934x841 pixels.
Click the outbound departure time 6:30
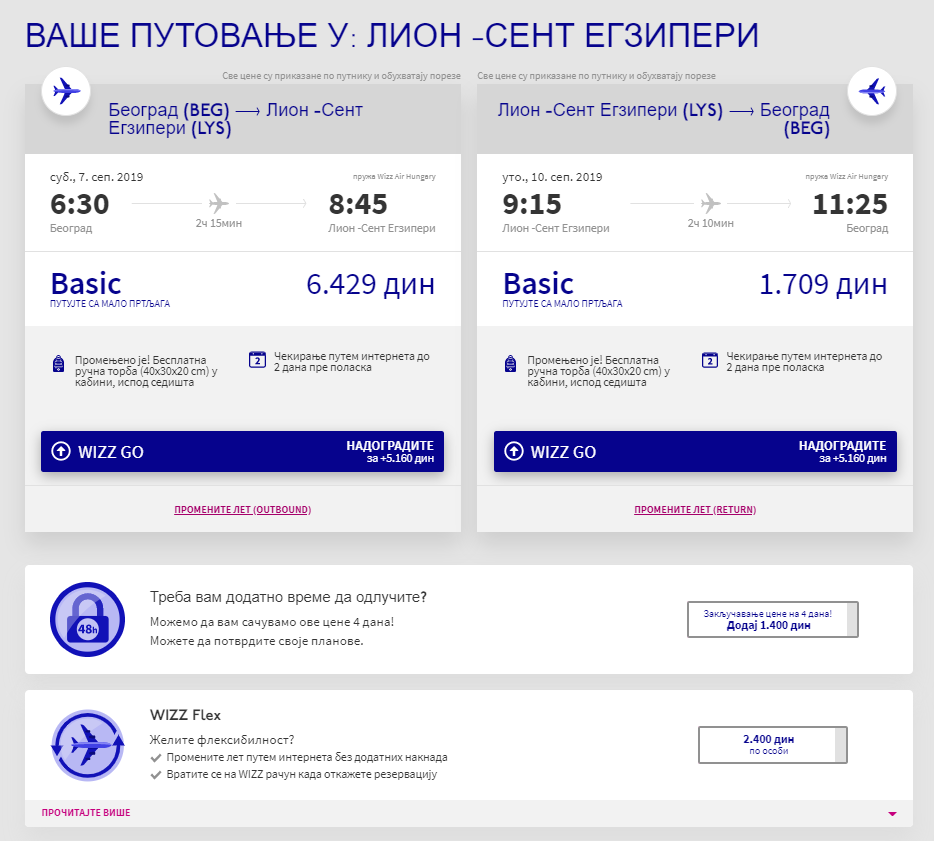tap(80, 204)
